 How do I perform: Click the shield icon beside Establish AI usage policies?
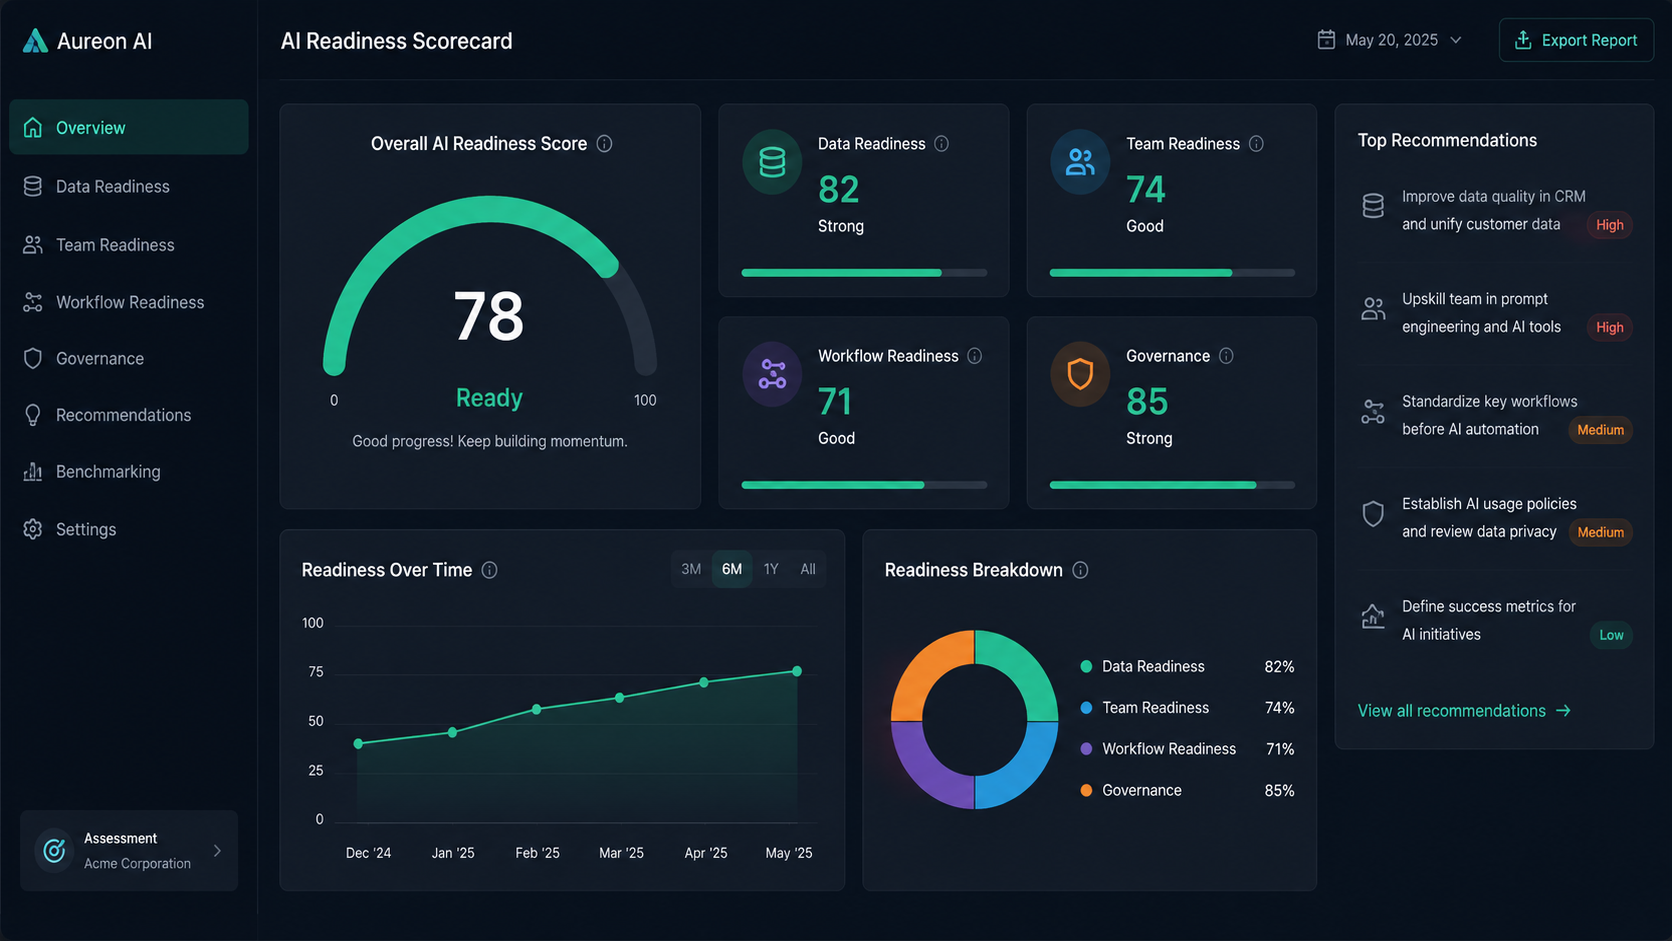pos(1373,514)
